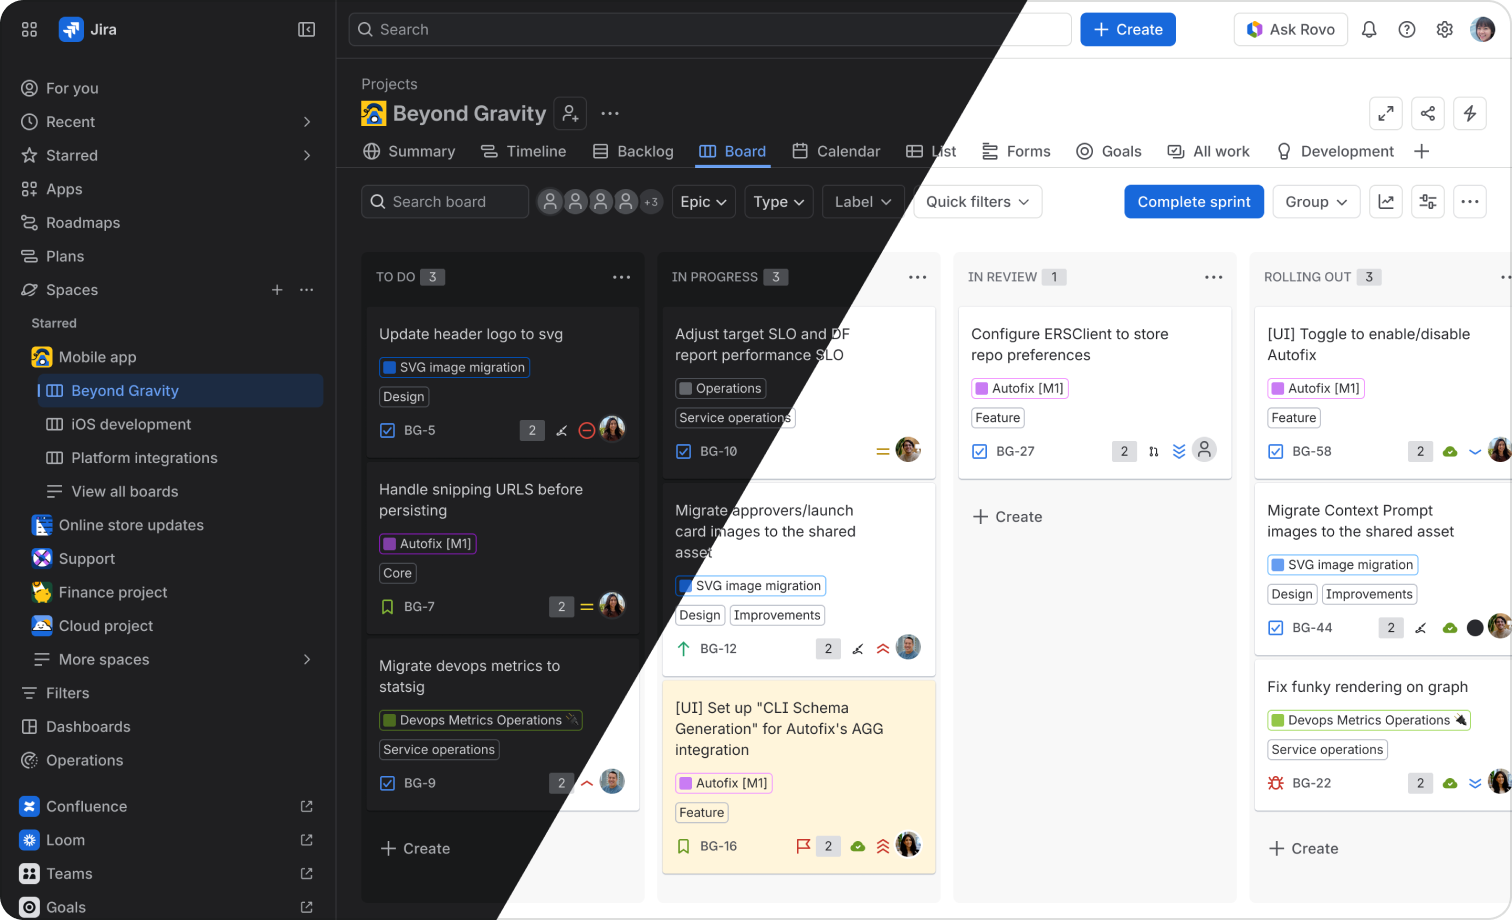The height and width of the screenshot is (920, 1512).
Task: Add a new view with the plus after Development
Action: [x=1422, y=151]
